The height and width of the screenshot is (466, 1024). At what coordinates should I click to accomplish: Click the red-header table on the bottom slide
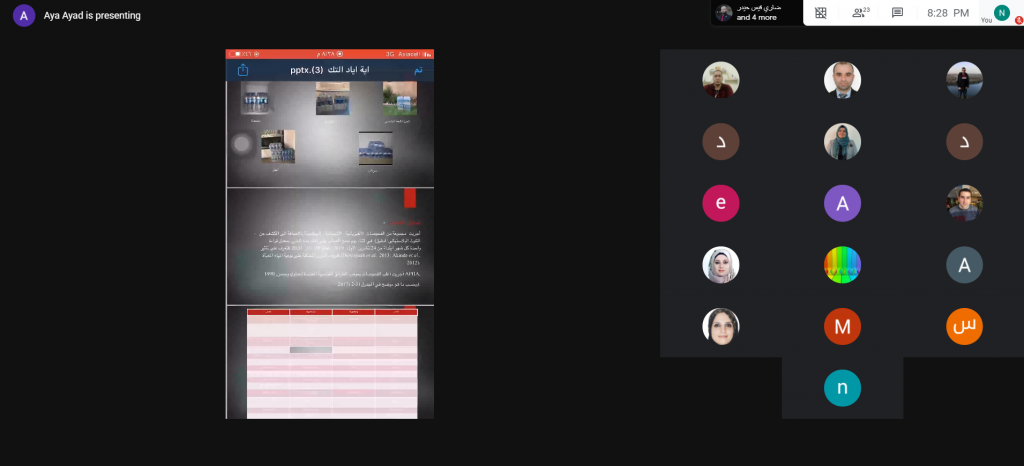pyautogui.click(x=331, y=362)
